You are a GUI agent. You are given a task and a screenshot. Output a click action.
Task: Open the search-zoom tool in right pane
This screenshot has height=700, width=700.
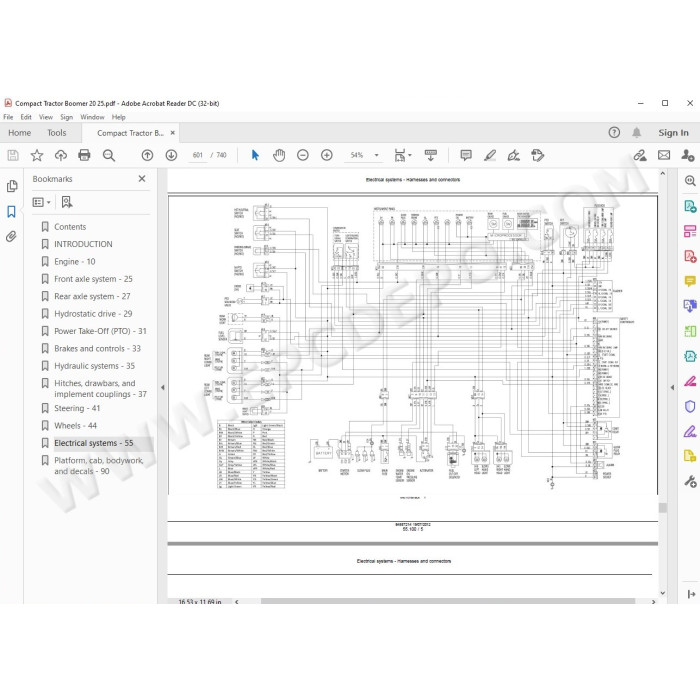(690, 181)
